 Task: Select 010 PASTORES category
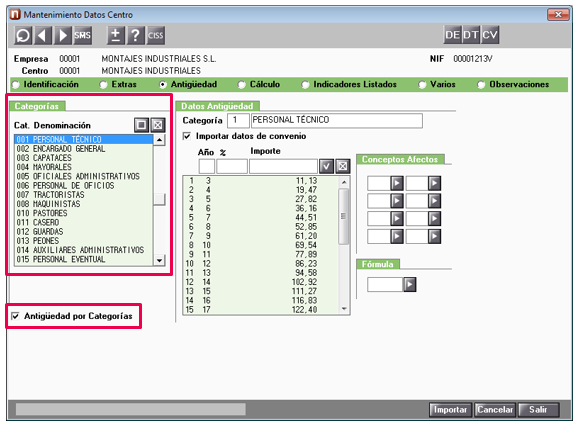pos(83,213)
